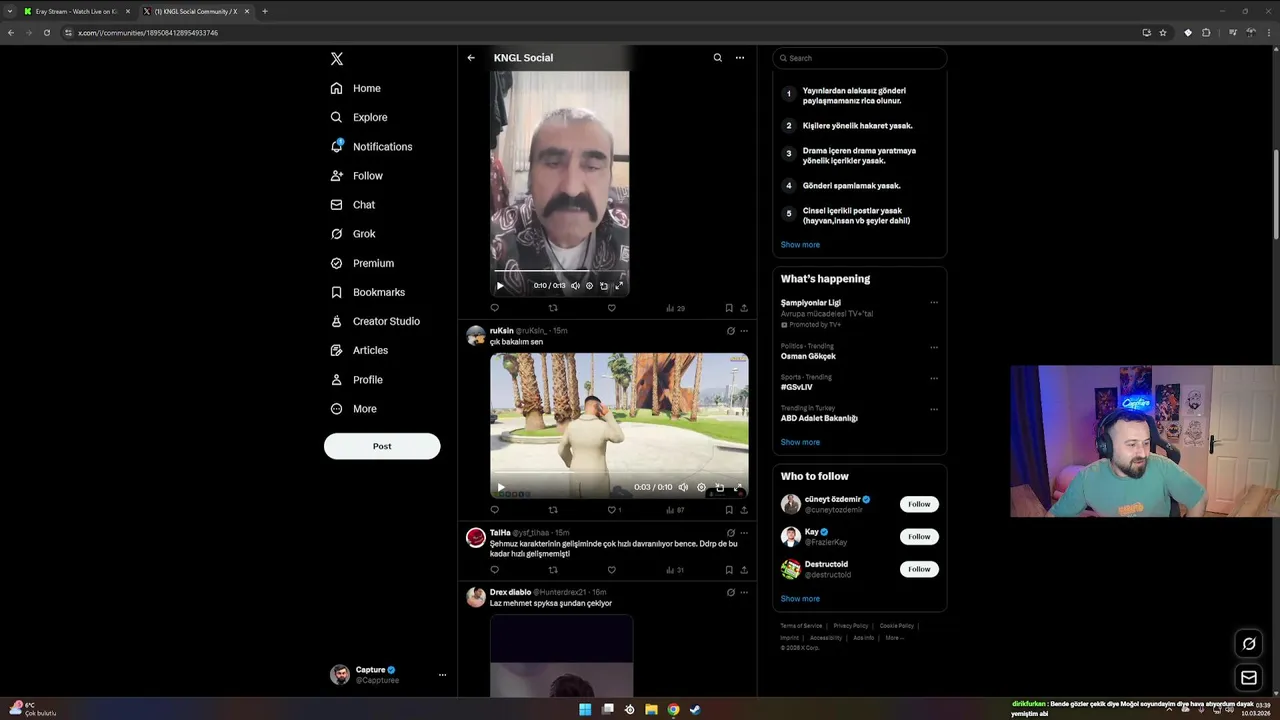The width and height of the screenshot is (1280, 720).
Task: Follow Kay
Action: (919, 537)
